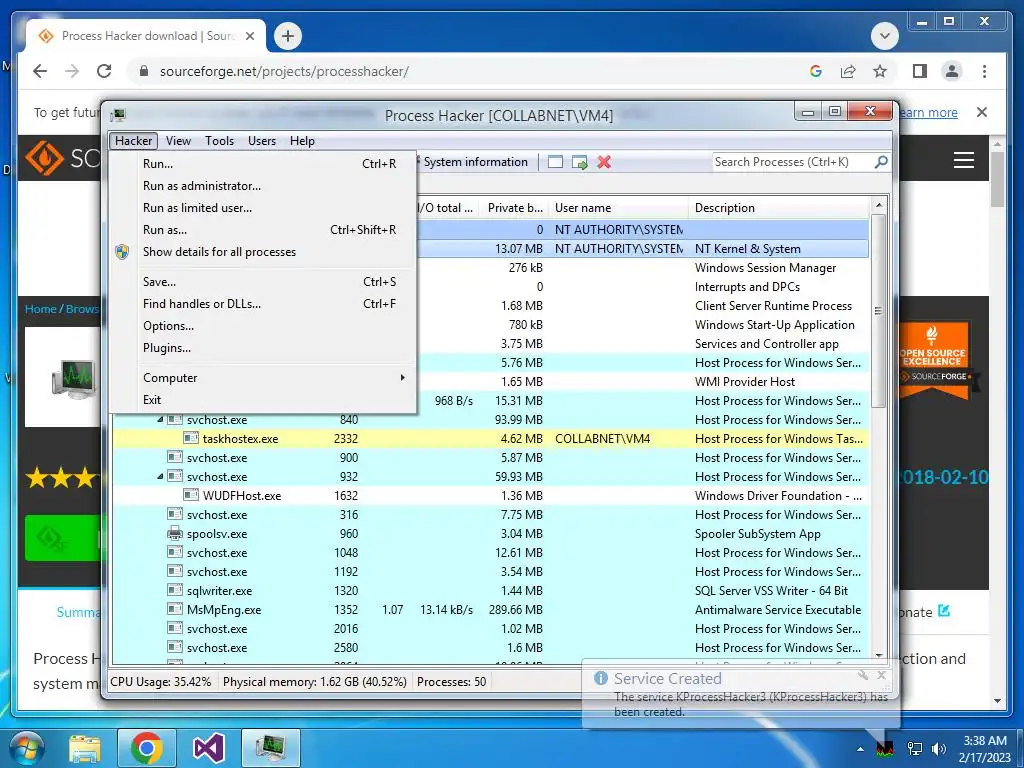
Task: Click the spoolsv.exe printer icon
Action: pyautogui.click(x=175, y=534)
